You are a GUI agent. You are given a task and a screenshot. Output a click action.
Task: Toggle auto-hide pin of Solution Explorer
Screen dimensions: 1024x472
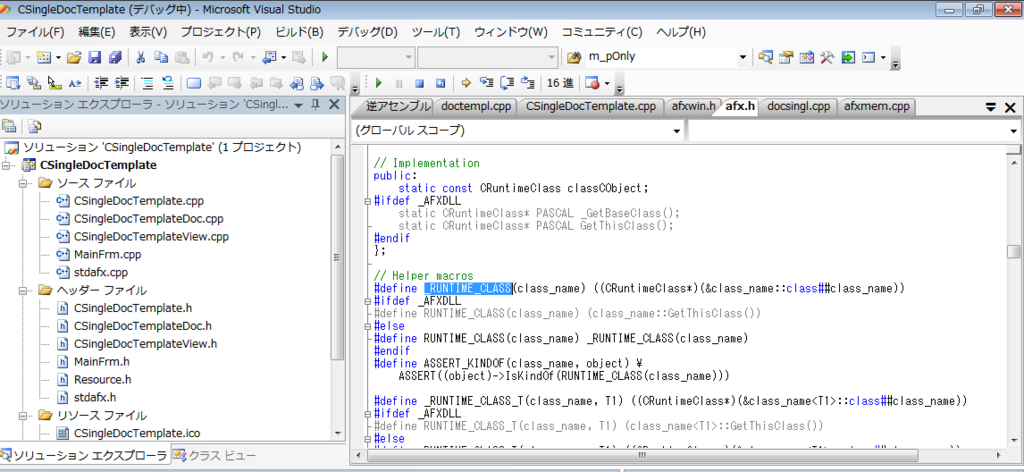pos(315,104)
